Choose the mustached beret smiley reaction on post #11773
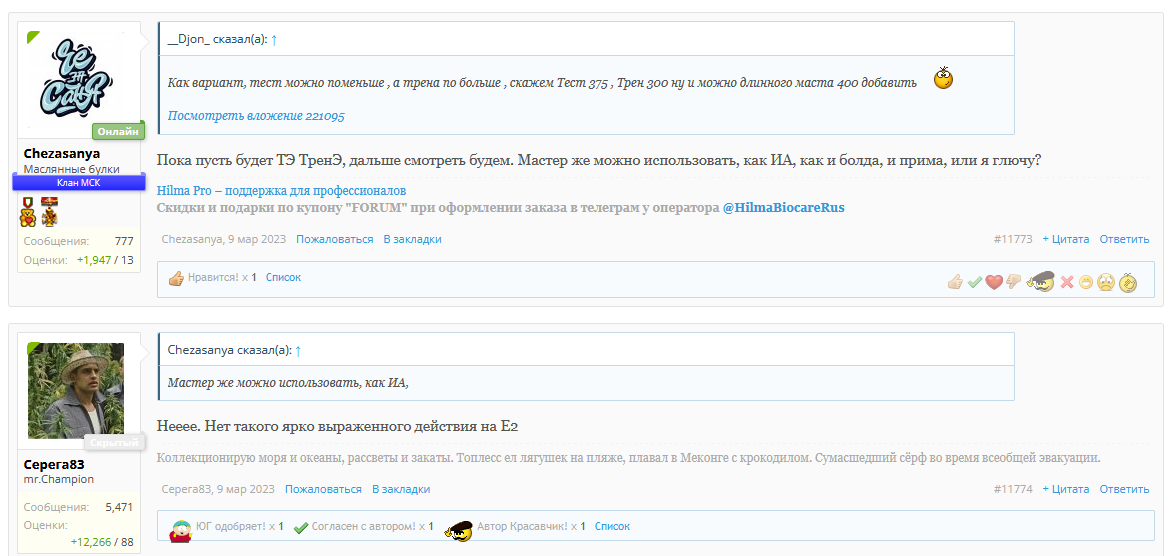 1041,281
